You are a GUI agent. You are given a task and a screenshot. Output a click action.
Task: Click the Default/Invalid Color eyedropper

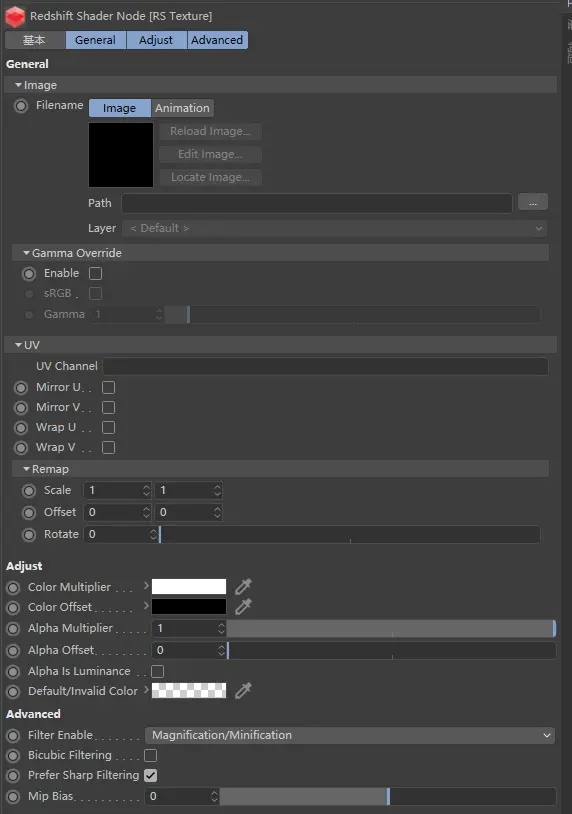click(x=243, y=690)
